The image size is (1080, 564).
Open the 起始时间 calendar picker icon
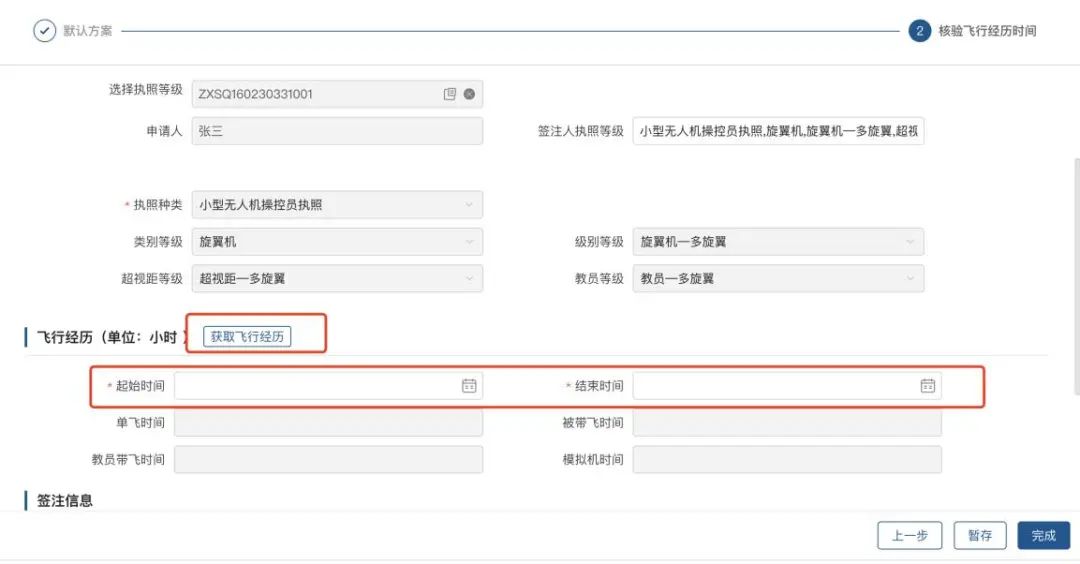pos(469,386)
